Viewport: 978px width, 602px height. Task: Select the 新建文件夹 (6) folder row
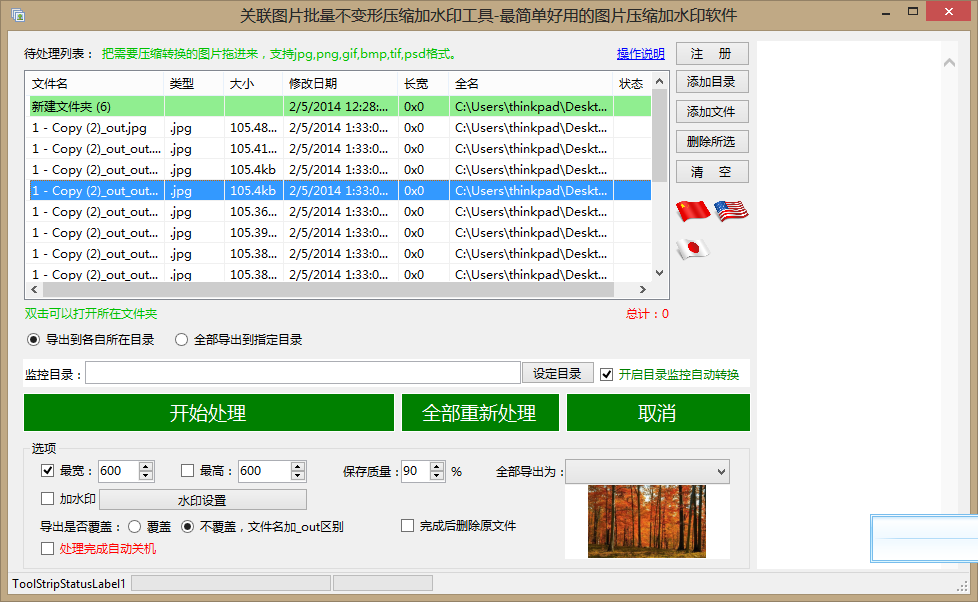(340, 107)
